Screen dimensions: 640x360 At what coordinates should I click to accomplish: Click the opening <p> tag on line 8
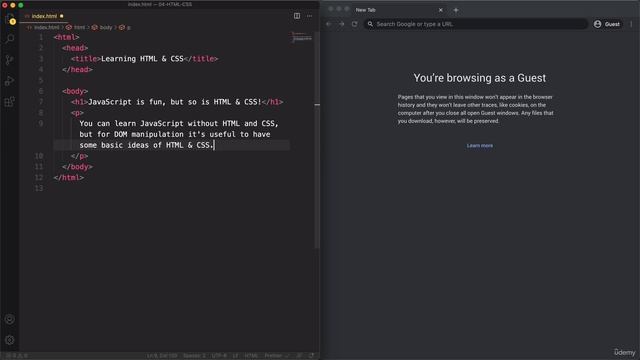[x=77, y=113]
